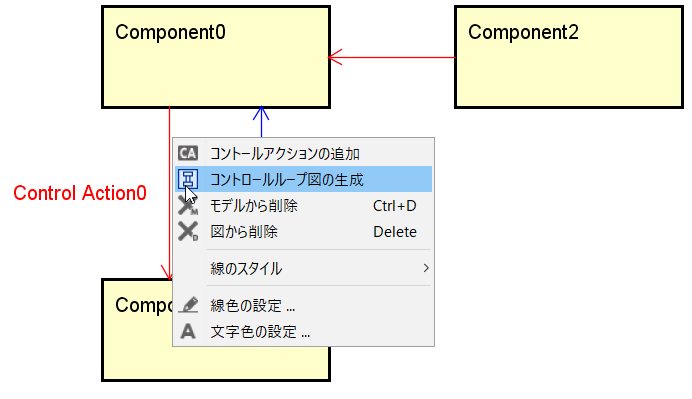Select モデルから削除 menu item
692x399 pixels.
click(303, 206)
